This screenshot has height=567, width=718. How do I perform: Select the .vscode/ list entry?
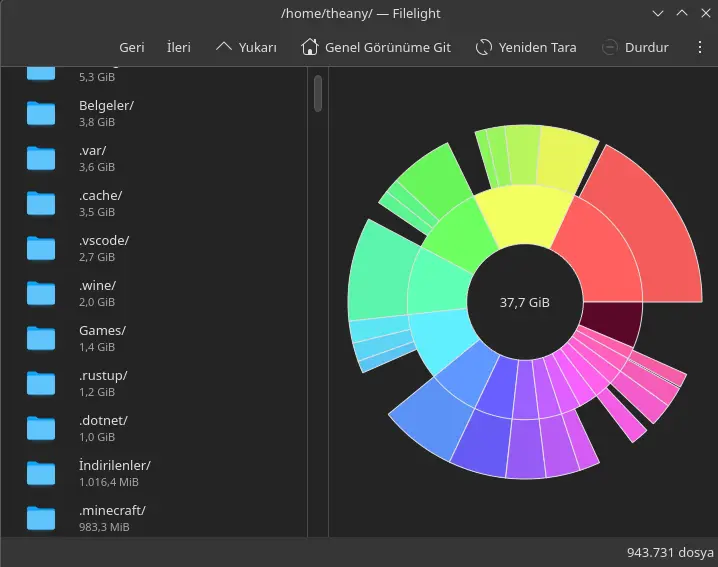coord(153,248)
